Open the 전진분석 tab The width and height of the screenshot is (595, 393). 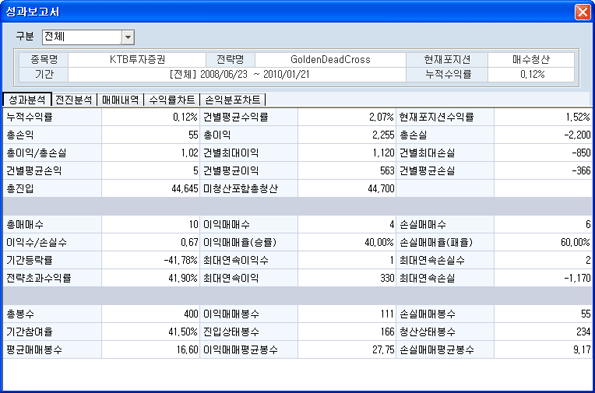(x=74, y=100)
